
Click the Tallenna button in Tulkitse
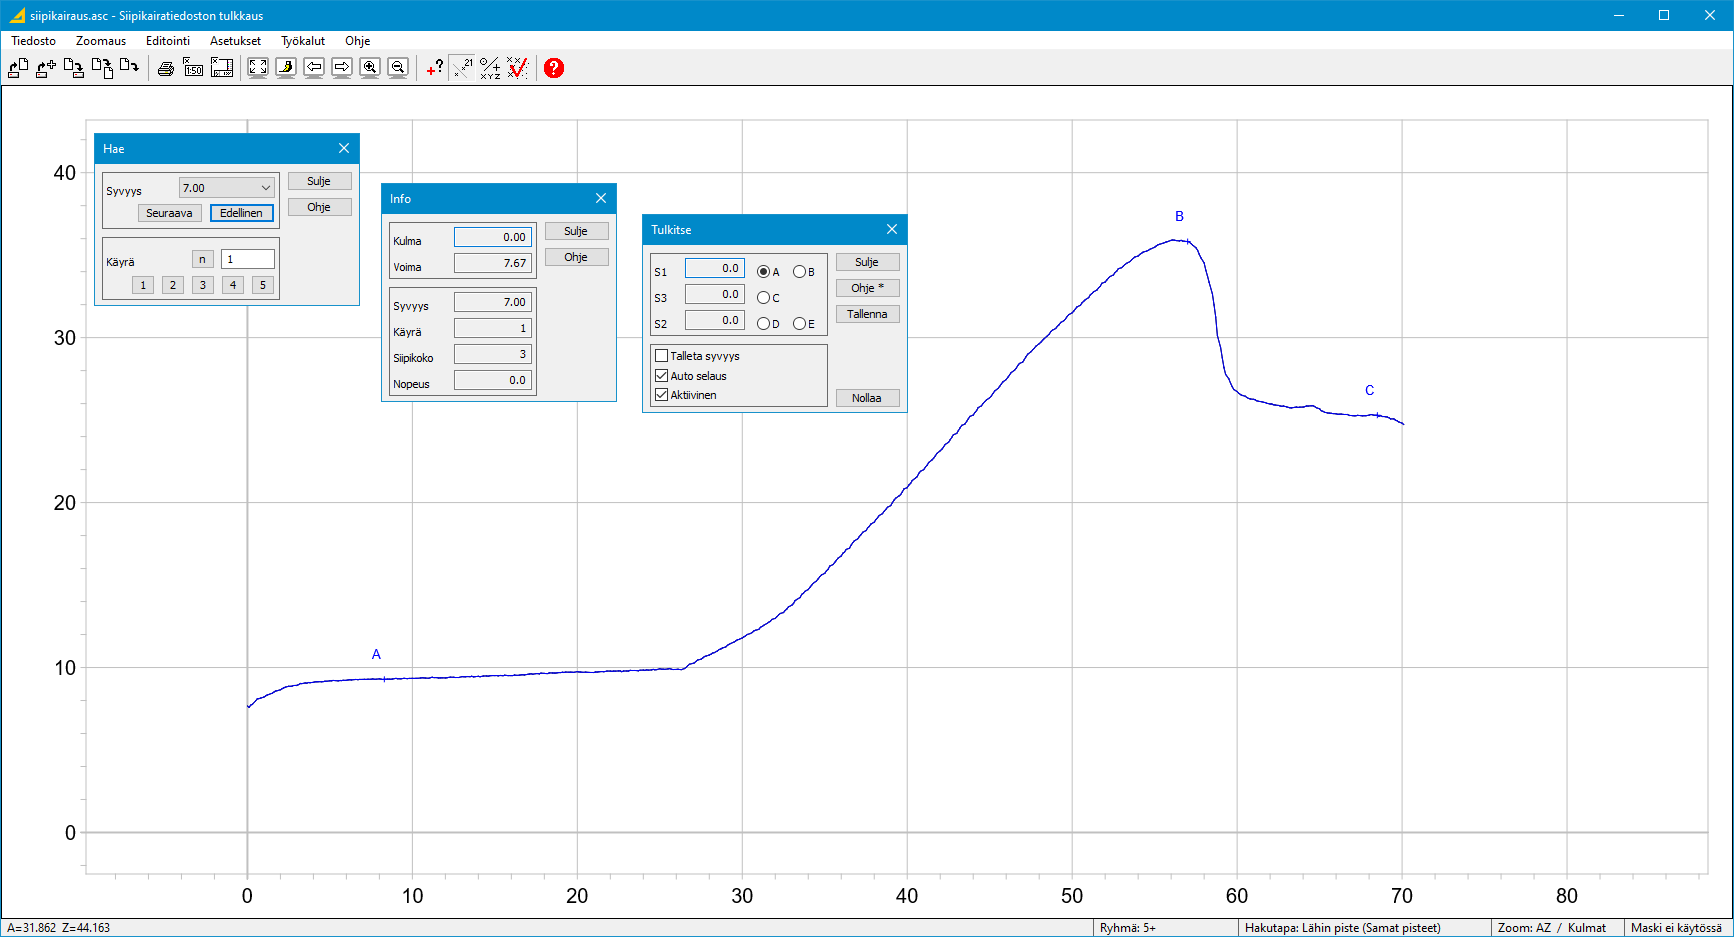pos(867,314)
